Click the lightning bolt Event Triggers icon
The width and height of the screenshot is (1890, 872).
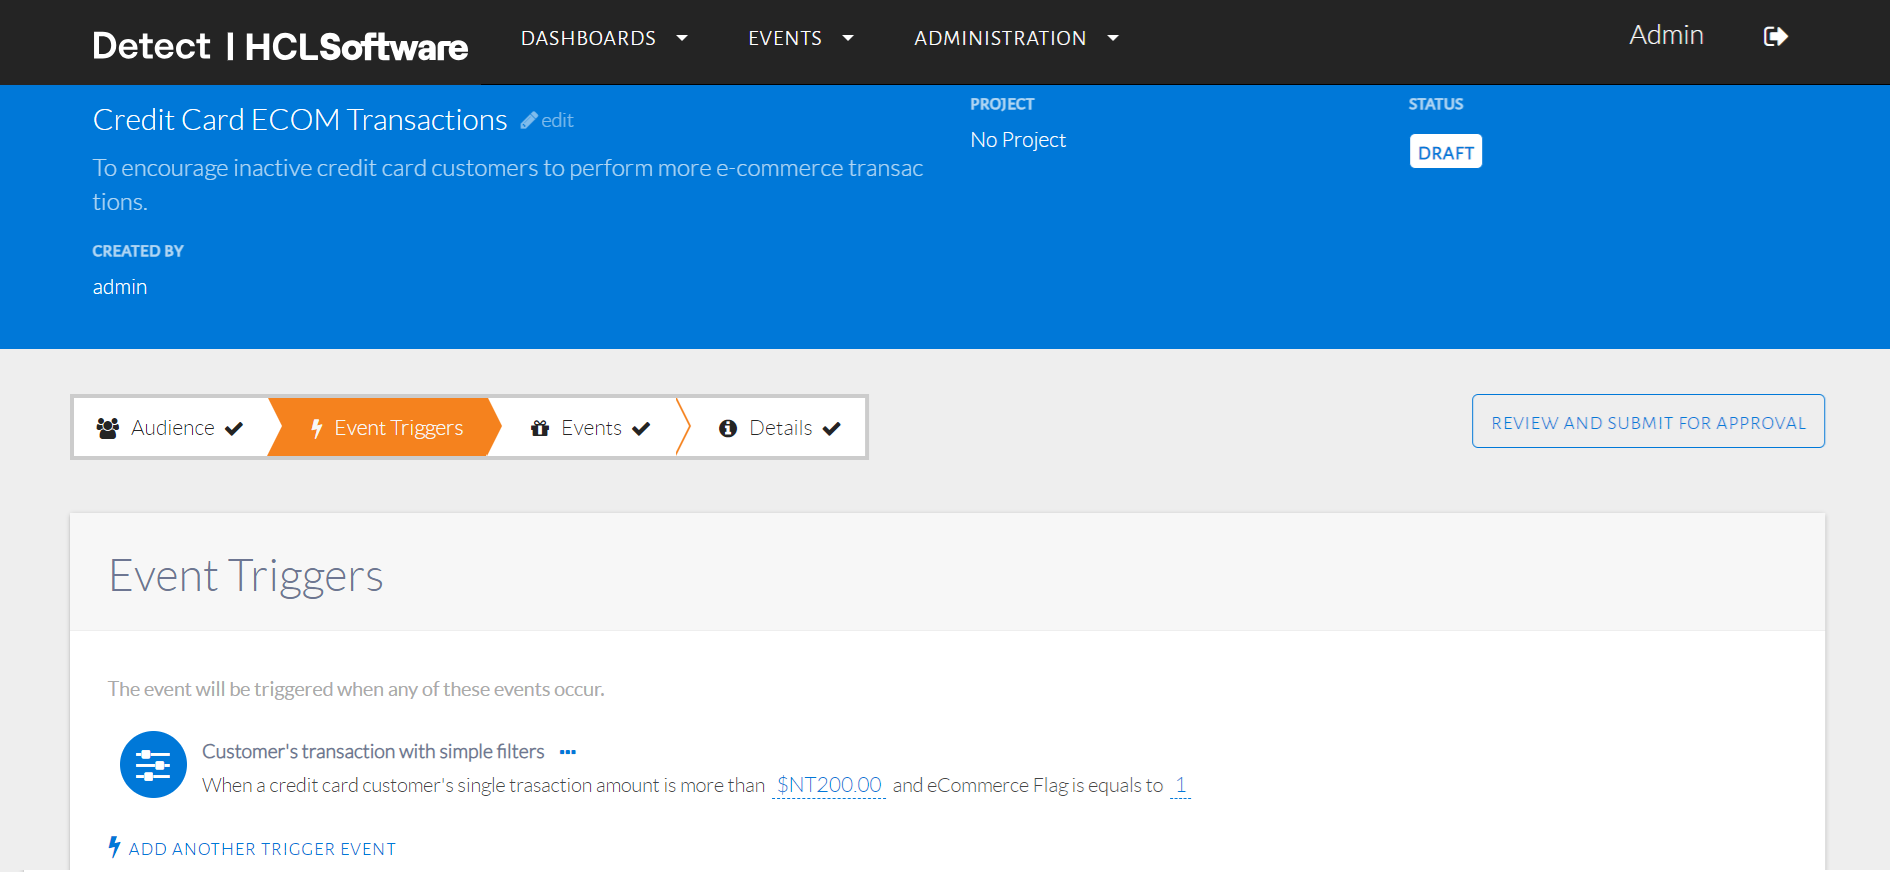(x=316, y=428)
